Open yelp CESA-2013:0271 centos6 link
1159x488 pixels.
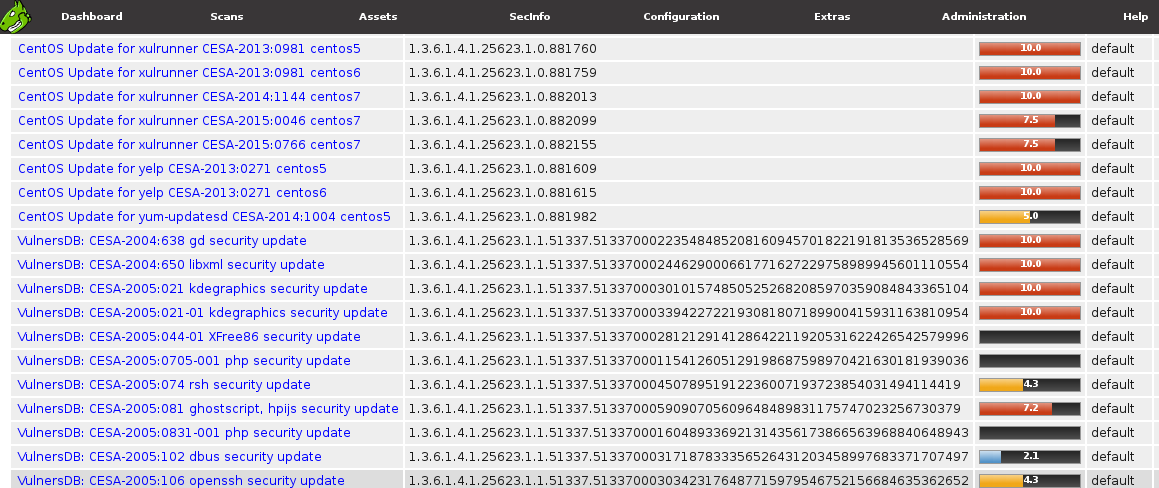point(172,193)
